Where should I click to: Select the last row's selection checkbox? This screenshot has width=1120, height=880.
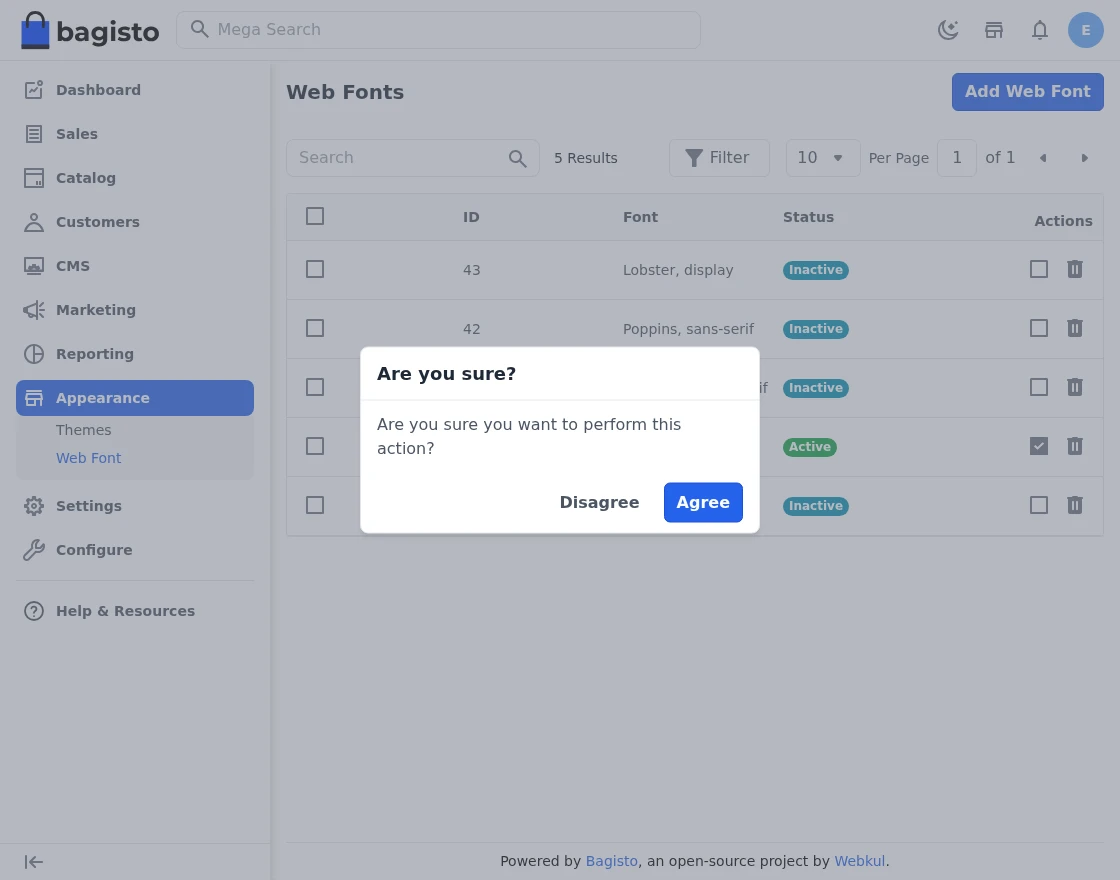(315, 506)
